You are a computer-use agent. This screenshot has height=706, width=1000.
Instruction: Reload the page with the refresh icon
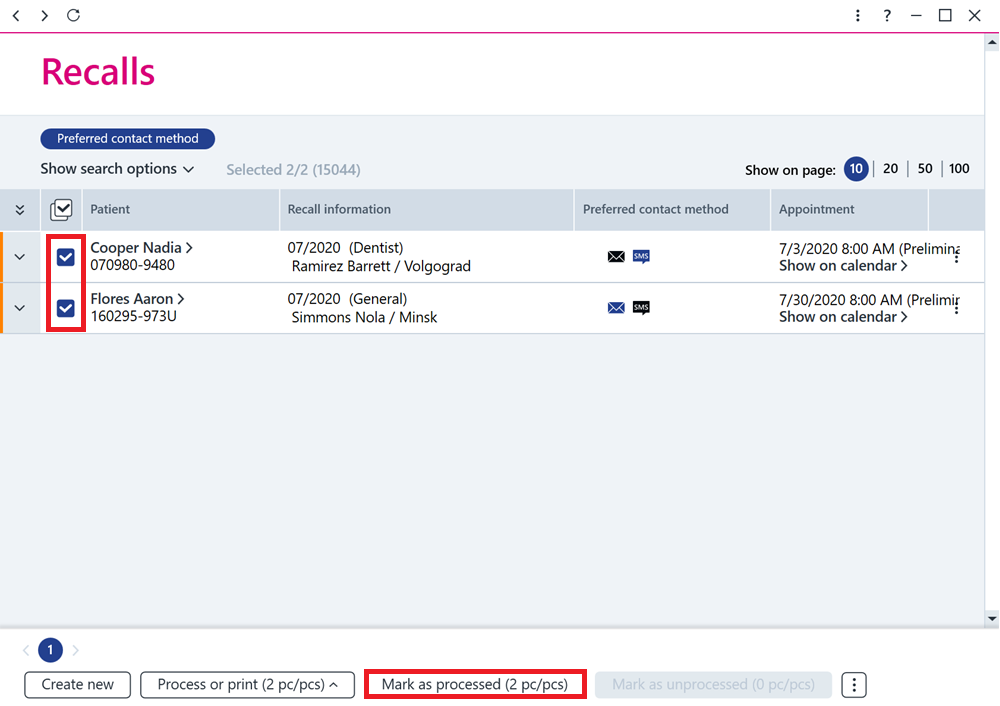pyautogui.click(x=73, y=15)
